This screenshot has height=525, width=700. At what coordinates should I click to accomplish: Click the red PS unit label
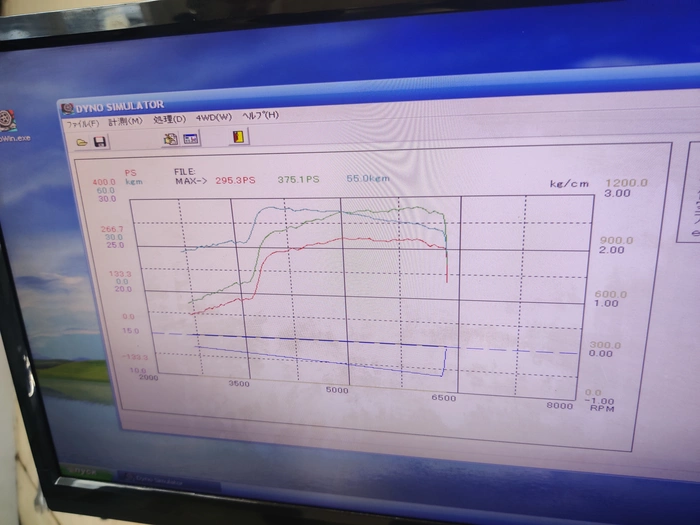(130, 173)
